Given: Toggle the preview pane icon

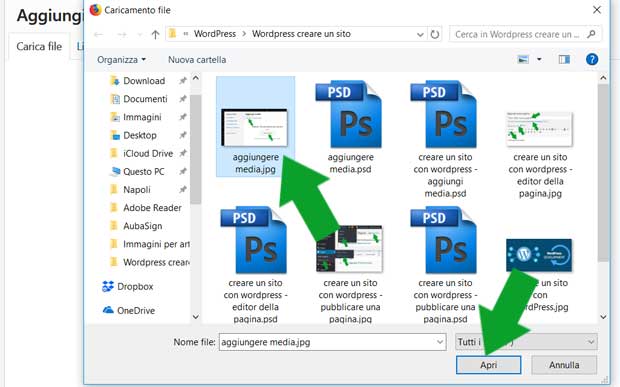Looking at the screenshot, I should point(564,60).
